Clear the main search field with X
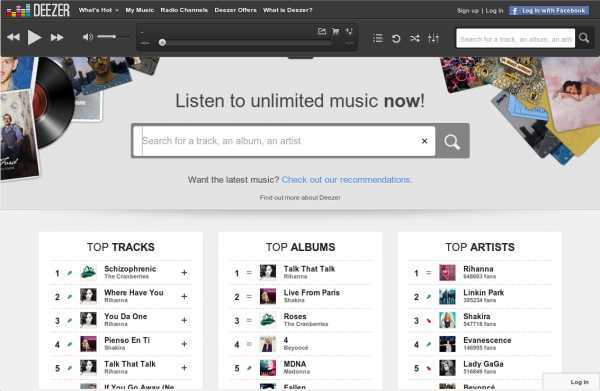The width and height of the screenshot is (600, 391). point(424,141)
